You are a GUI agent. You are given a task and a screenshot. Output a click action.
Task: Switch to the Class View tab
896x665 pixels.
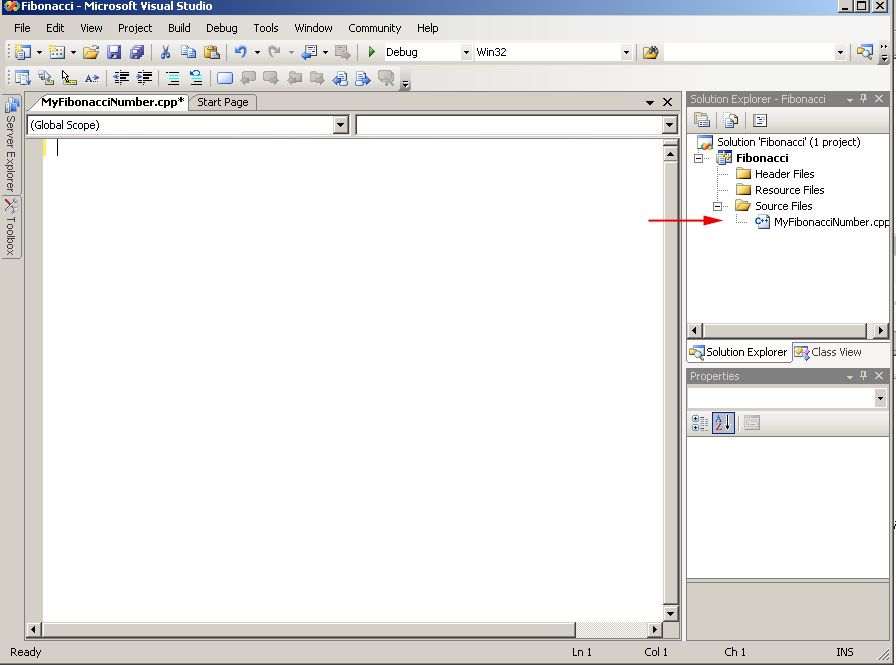pos(828,352)
